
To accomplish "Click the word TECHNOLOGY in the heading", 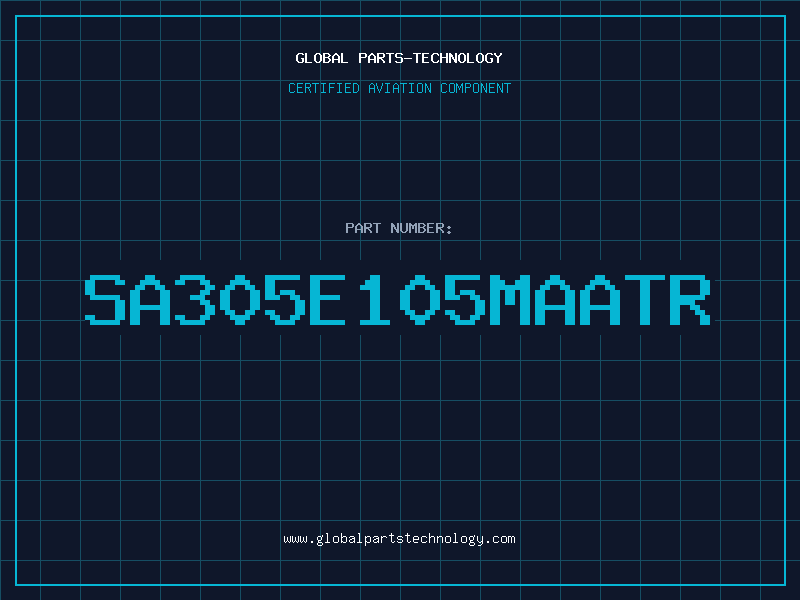I will 458,58.
